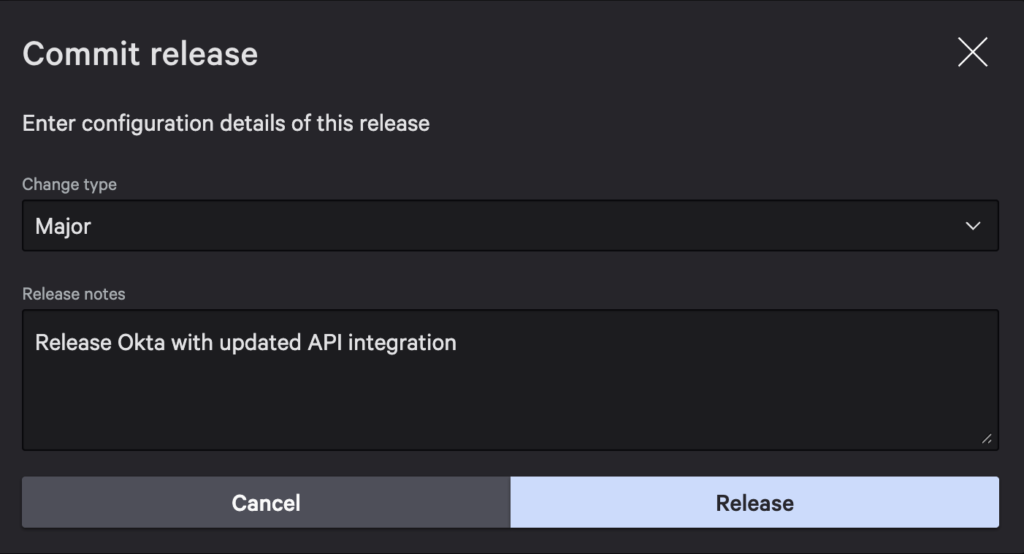
Task: Select the Major value in the combo box
Action: click(x=63, y=226)
